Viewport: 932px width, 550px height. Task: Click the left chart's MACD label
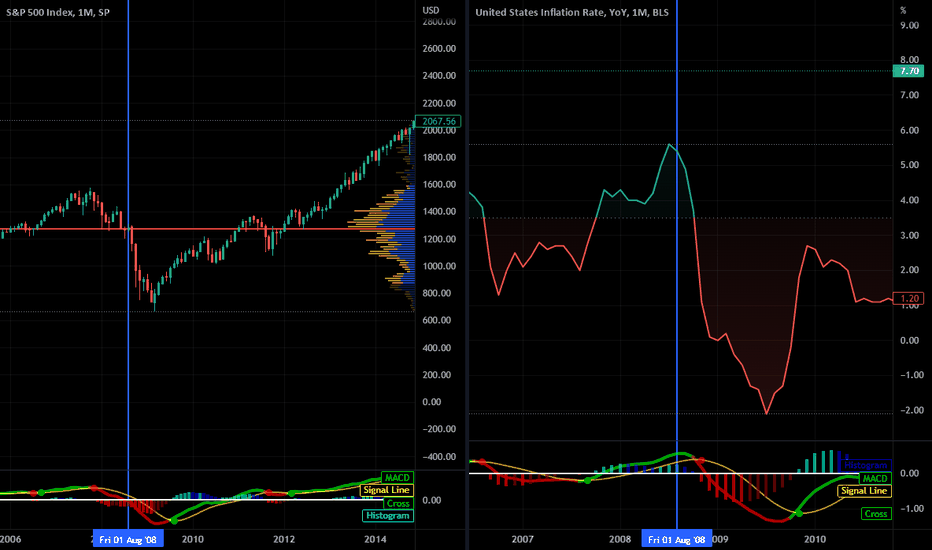click(x=397, y=477)
